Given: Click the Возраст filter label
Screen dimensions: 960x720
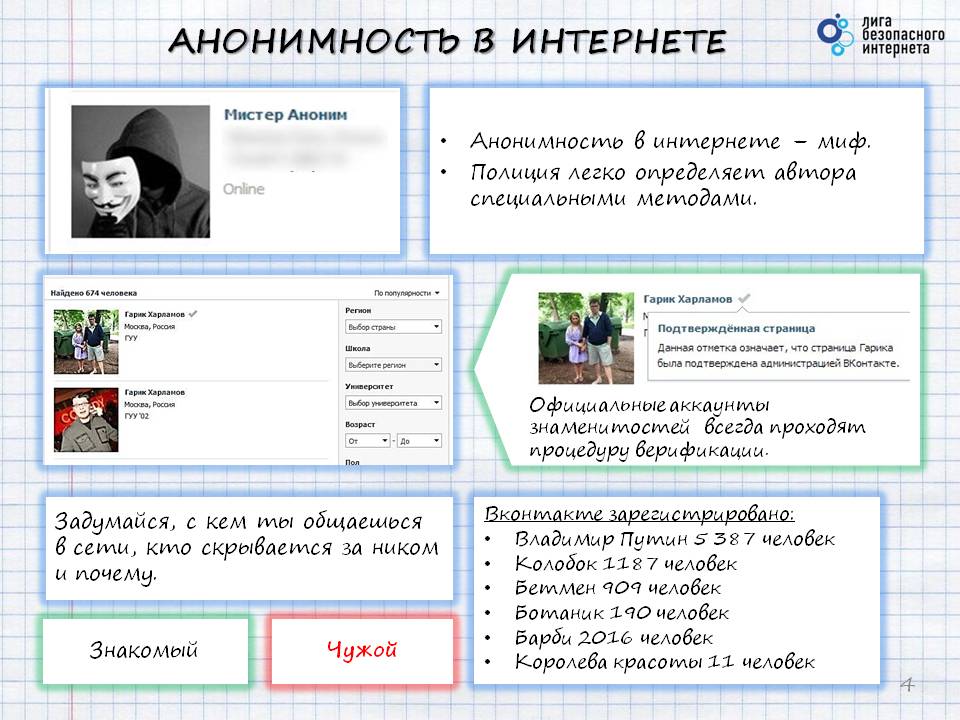Looking at the screenshot, I should tap(360, 424).
